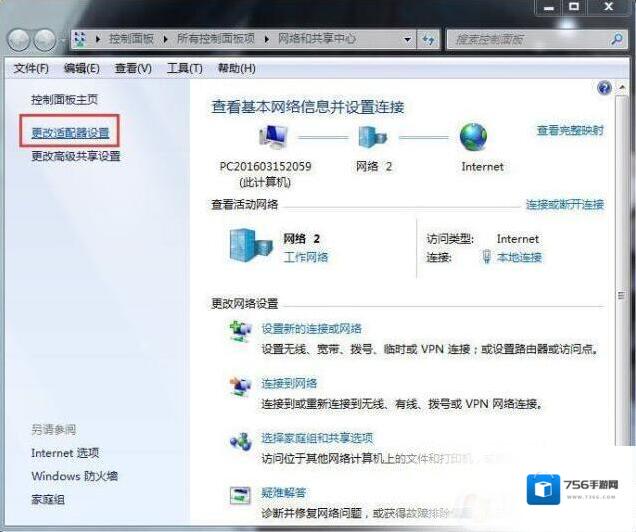Screen dimensions: 636x532
Task: Click the 查看完整映射 link
Action: pyautogui.click(x=570, y=131)
